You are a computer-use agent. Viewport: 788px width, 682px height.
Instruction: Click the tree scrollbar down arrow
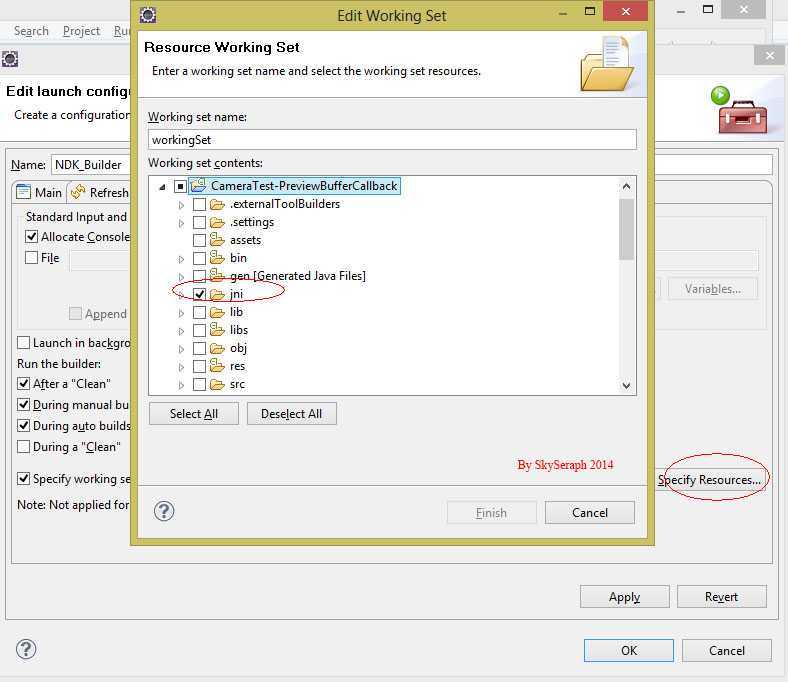[x=626, y=385]
